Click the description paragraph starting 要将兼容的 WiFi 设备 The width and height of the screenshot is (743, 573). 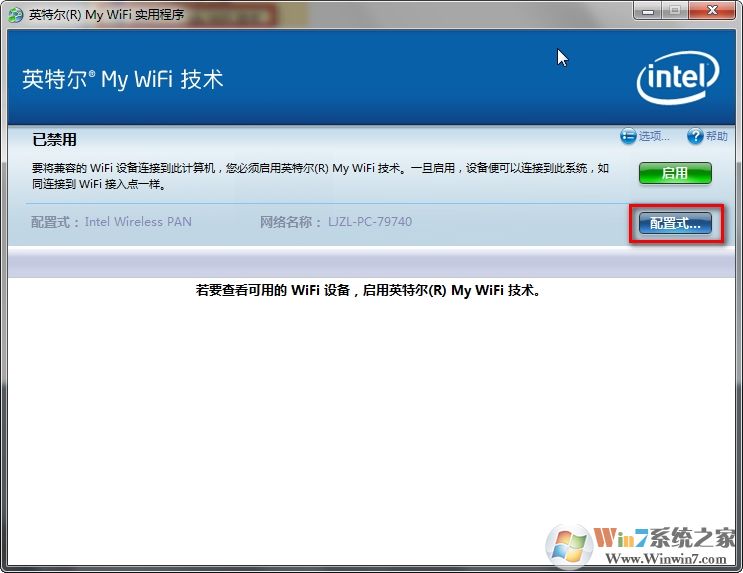point(320,176)
